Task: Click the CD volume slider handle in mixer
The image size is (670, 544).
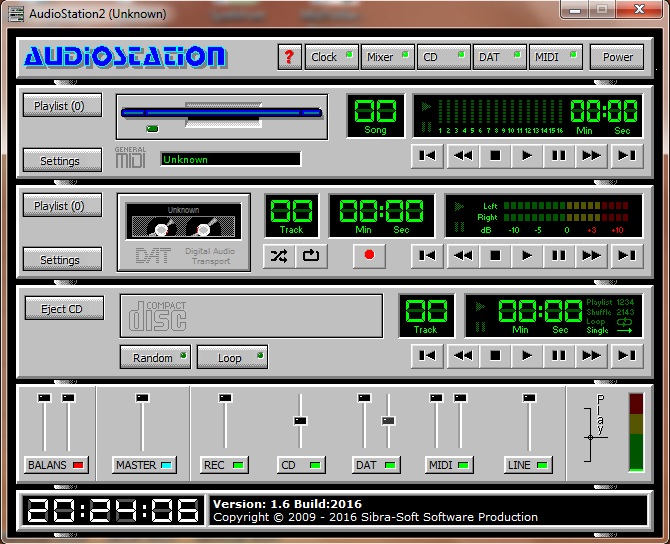Action: pyautogui.click(x=299, y=421)
